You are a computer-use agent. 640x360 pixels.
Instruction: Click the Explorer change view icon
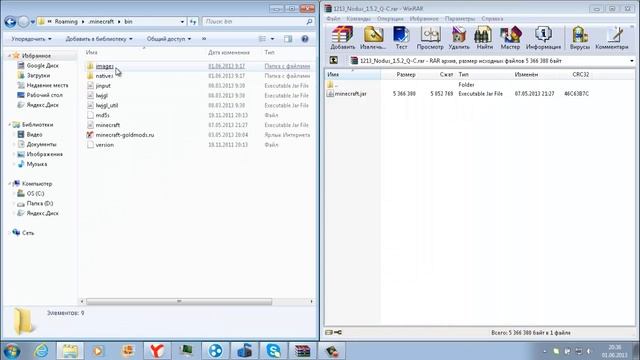[262, 39]
